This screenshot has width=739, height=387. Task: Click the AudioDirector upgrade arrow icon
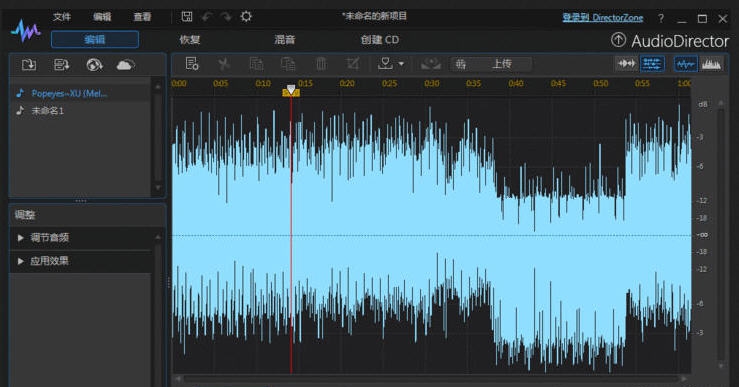coord(618,40)
